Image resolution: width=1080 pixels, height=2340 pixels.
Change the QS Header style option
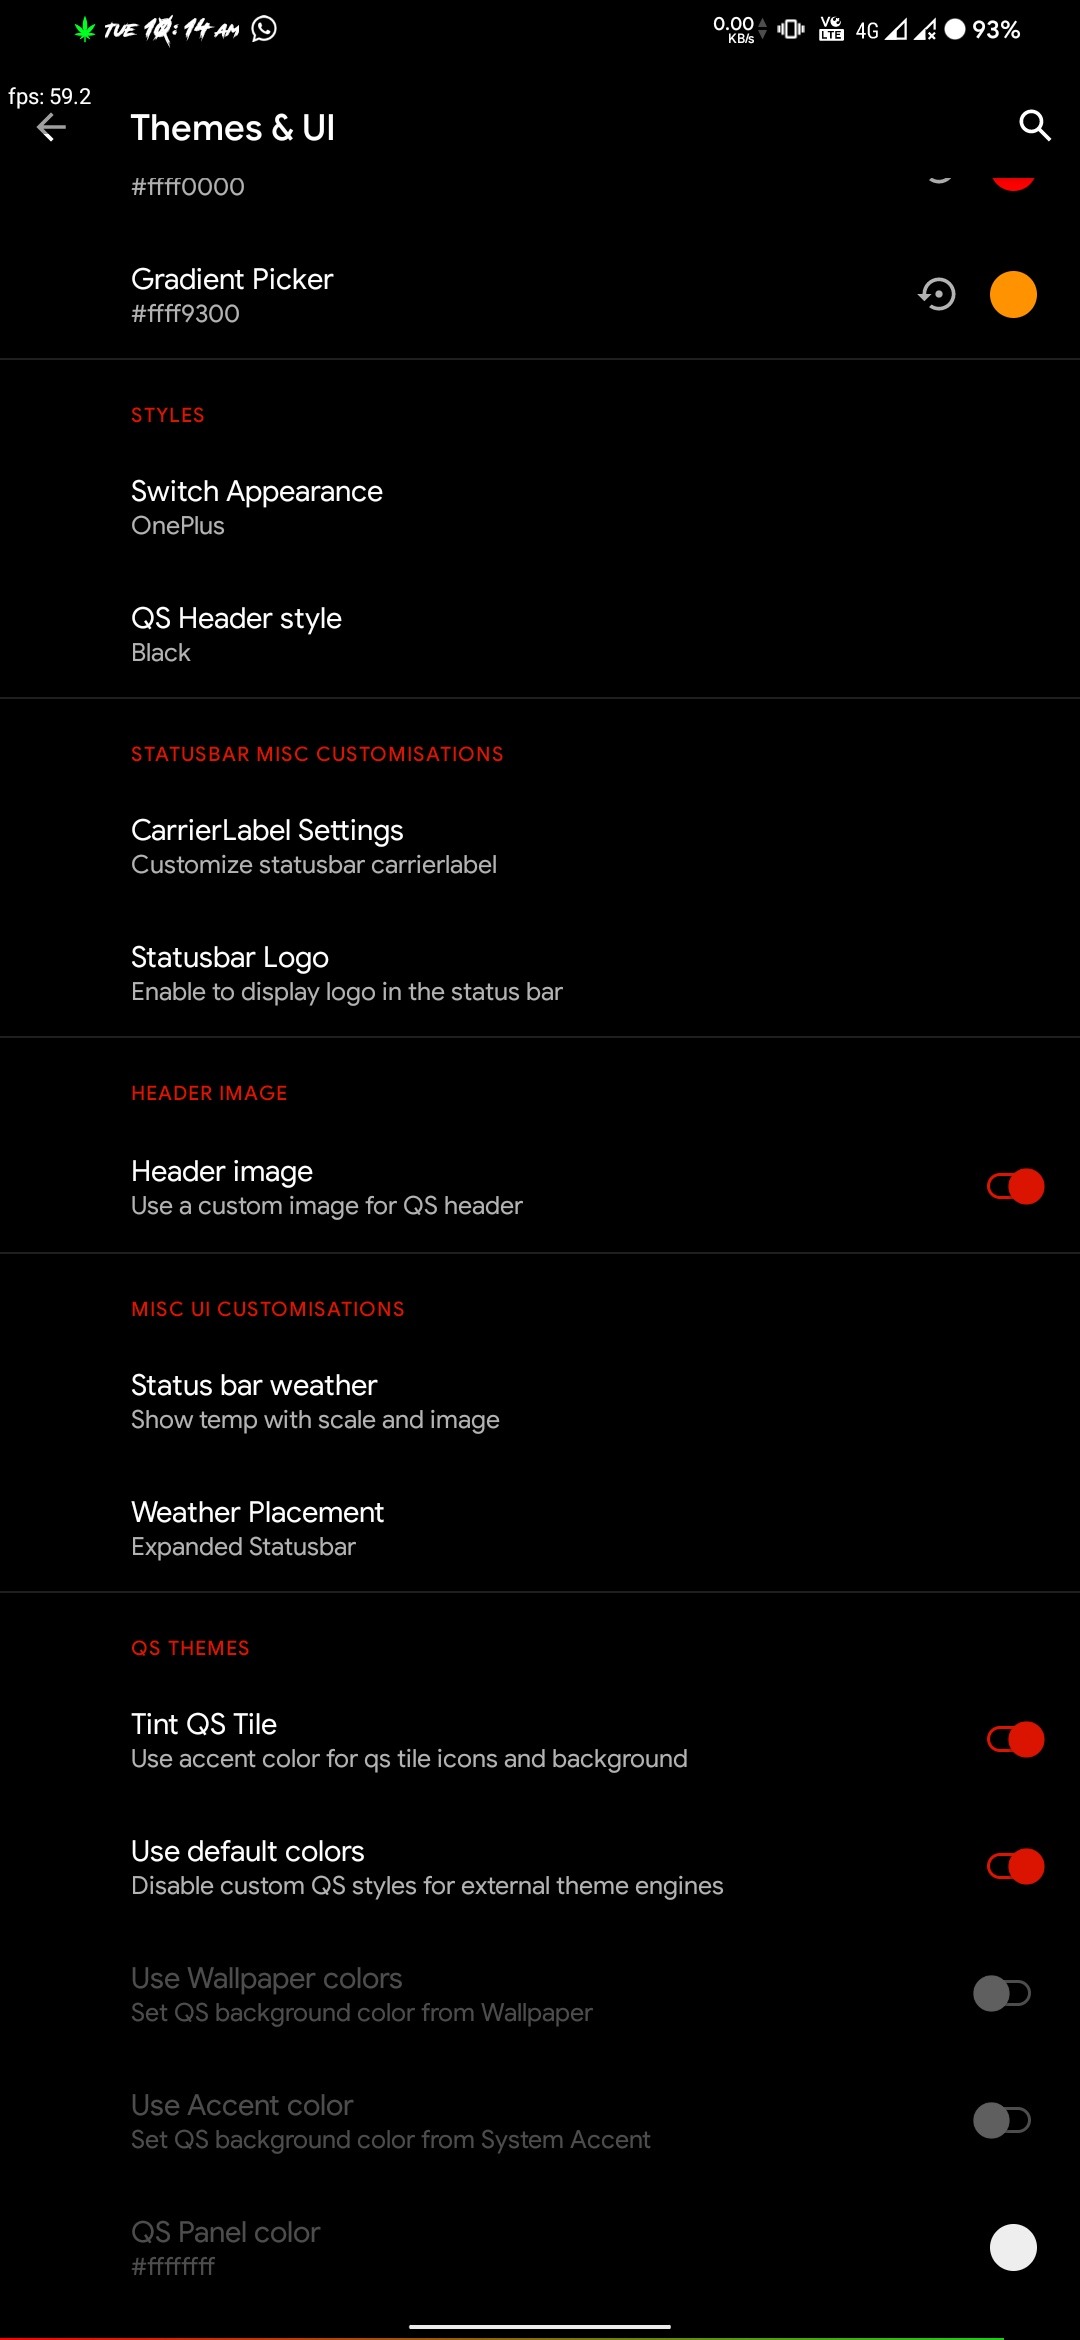pyautogui.click(x=236, y=634)
